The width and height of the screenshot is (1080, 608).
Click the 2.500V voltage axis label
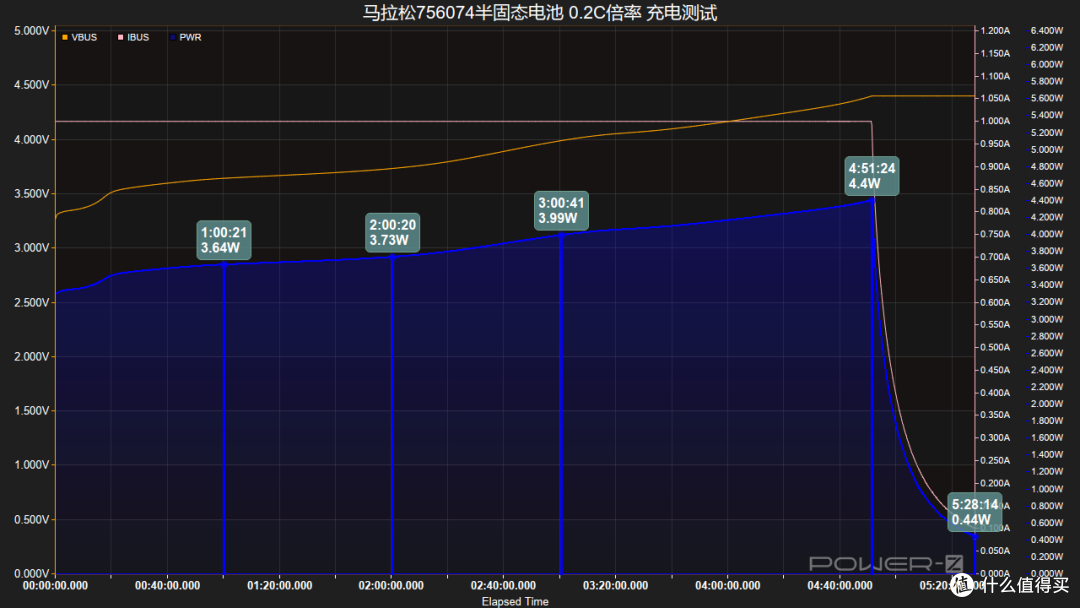[x=32, y=302]
